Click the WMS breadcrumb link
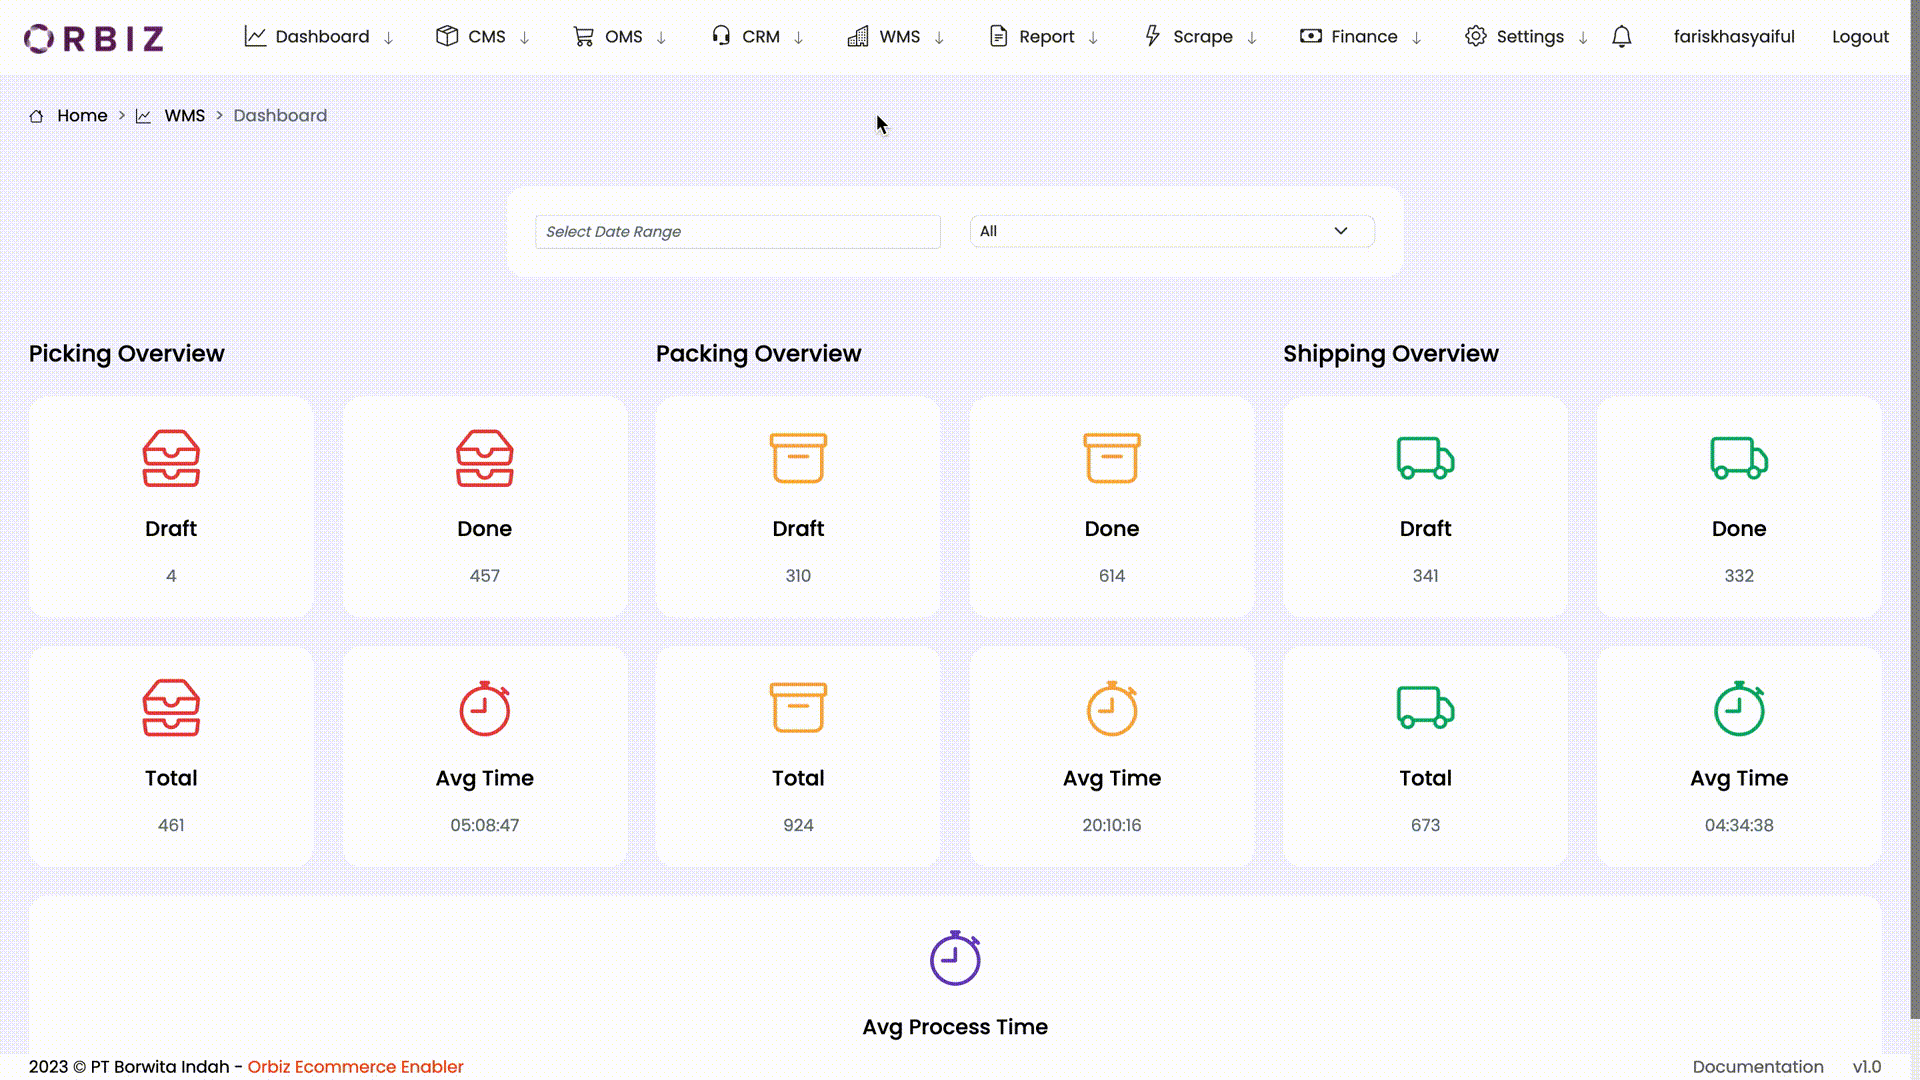The height and width of the screenshot is (1080, 1920). 185,115
